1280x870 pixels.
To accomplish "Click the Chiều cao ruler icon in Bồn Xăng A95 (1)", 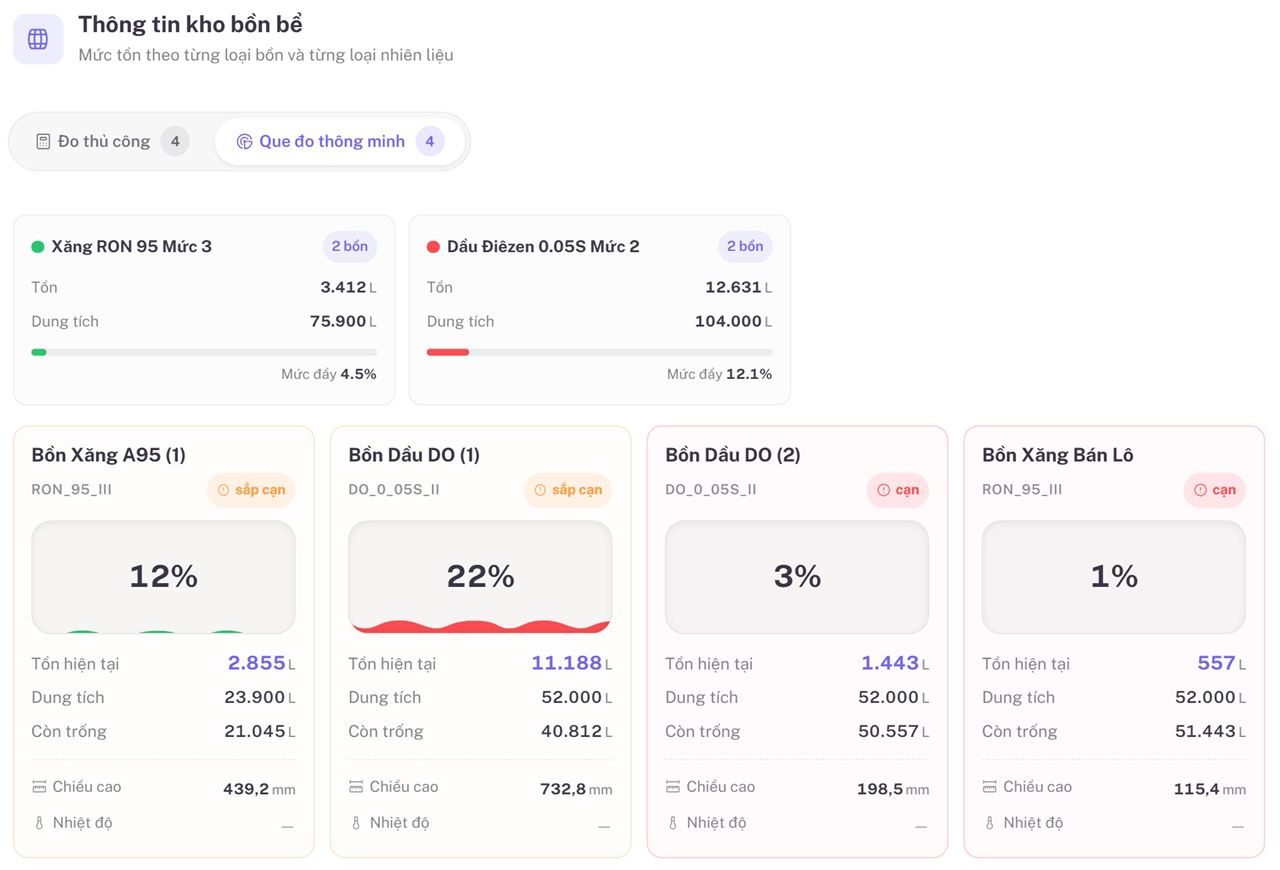I will pyautogui.click(x=39, y=787).
